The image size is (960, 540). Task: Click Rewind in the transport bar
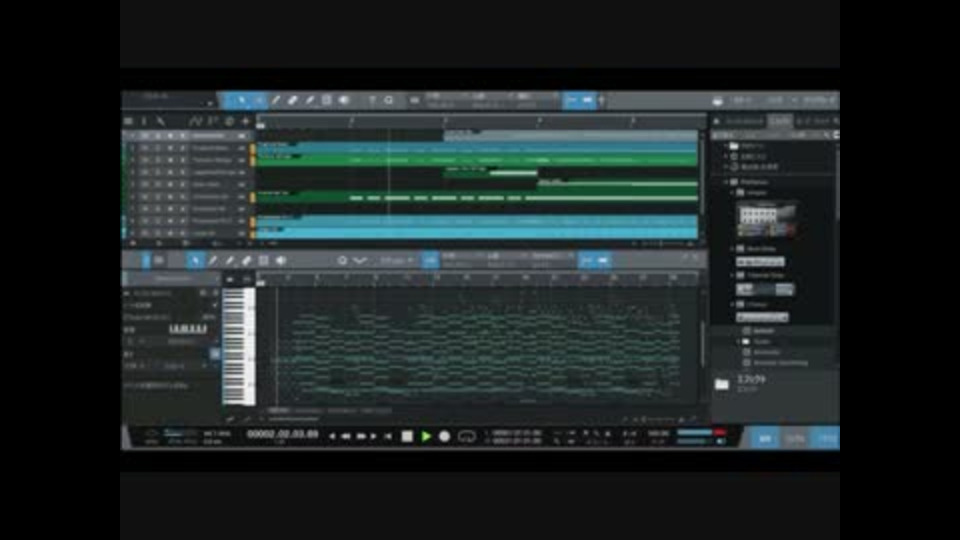[x=346, y=437]
